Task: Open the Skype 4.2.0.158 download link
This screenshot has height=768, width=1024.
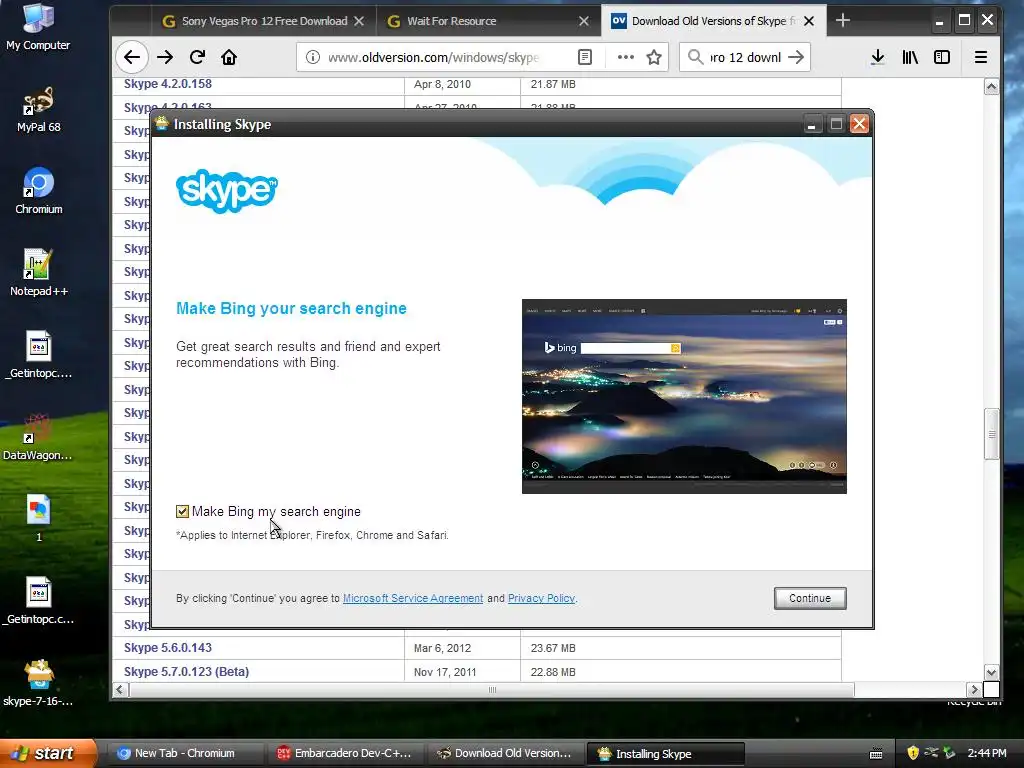Action: (168, 84)
